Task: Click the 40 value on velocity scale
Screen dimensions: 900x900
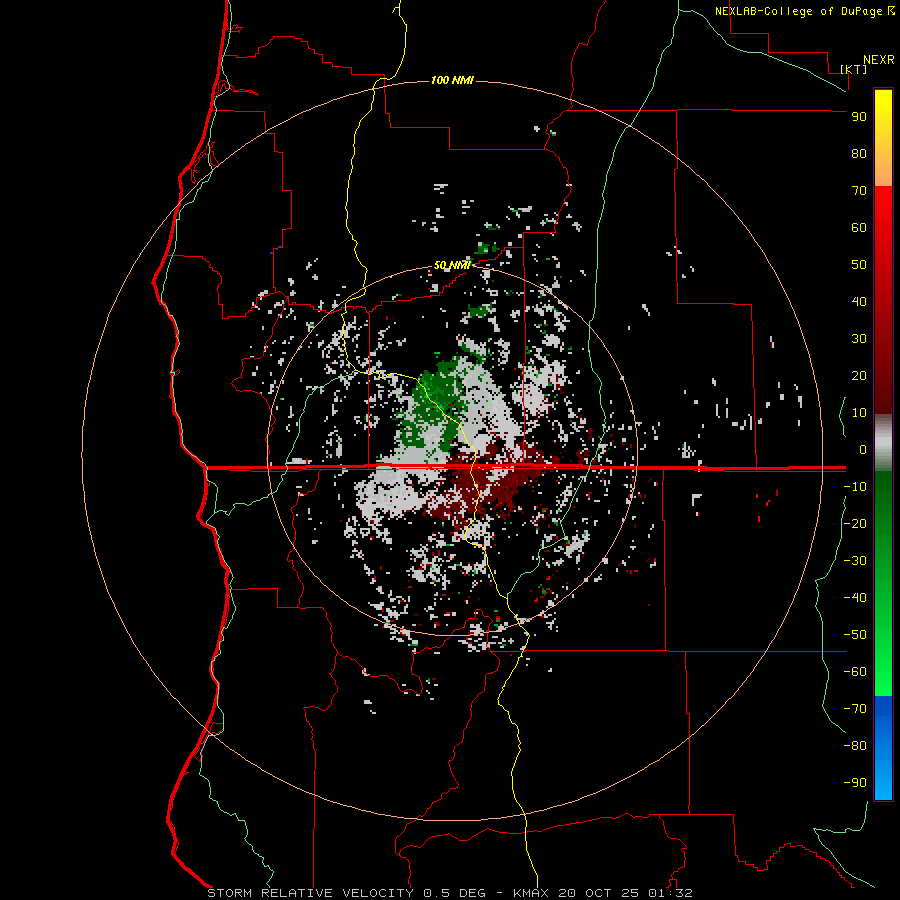Action: [x=859, y=301]
